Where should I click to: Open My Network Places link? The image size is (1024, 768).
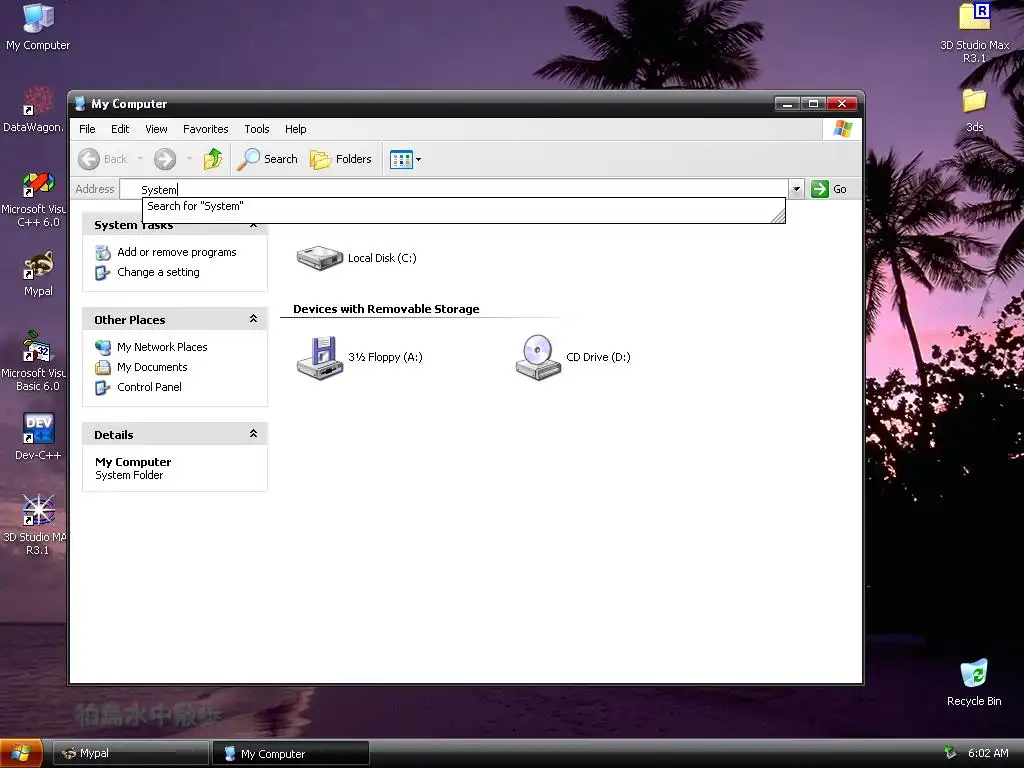pos(162,347)
